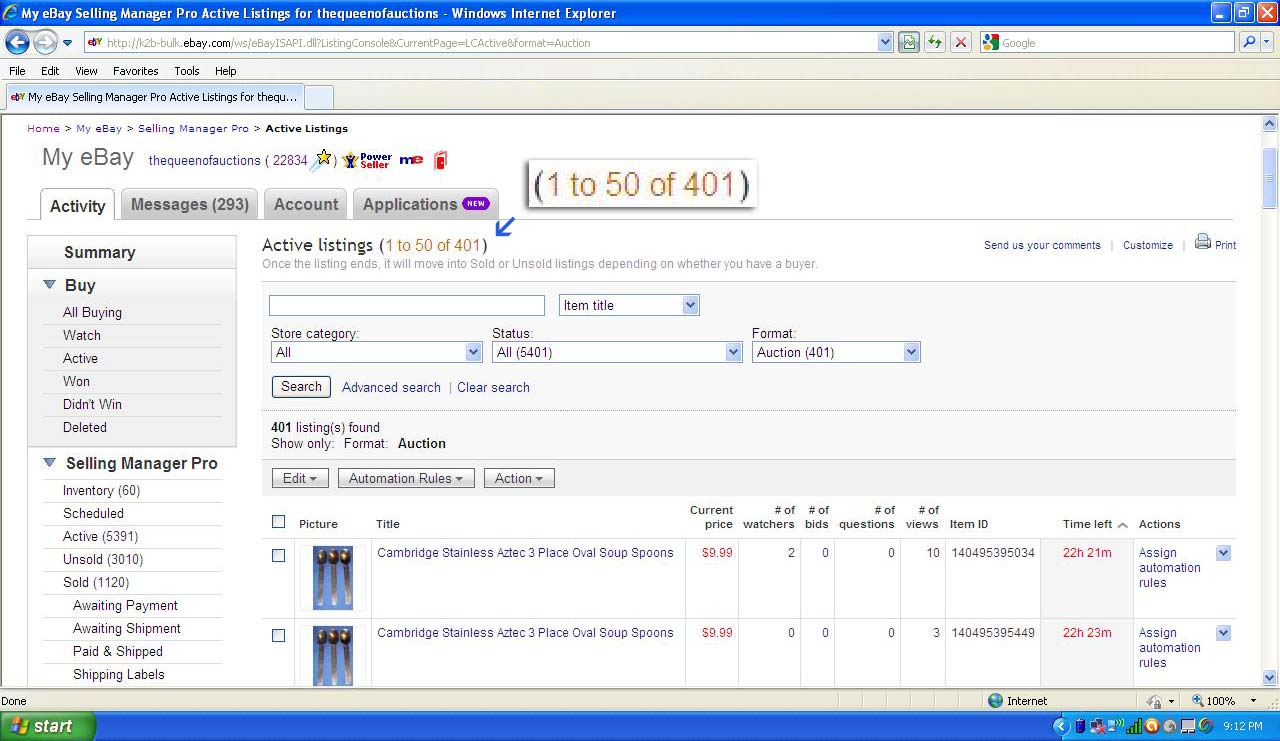
Task: Click the red eBay Store tag icon
Action: [x=440, y=160]
